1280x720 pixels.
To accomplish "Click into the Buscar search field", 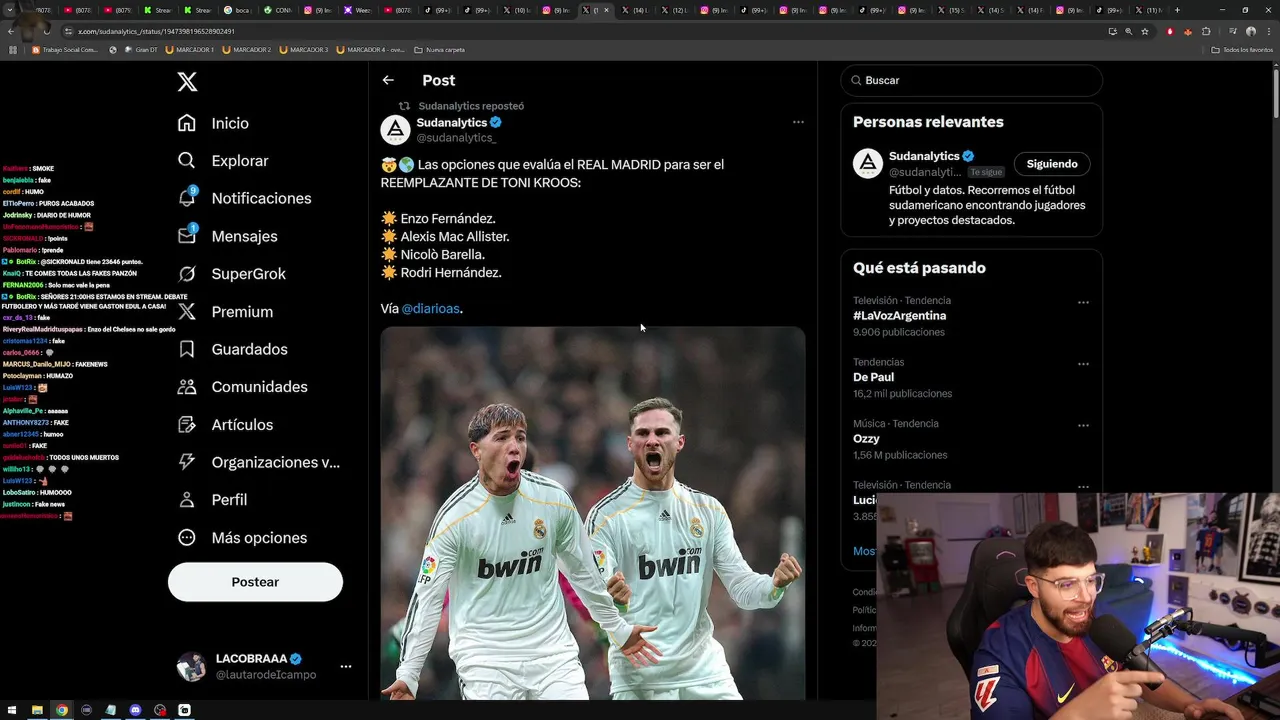I will click(972, 80).
